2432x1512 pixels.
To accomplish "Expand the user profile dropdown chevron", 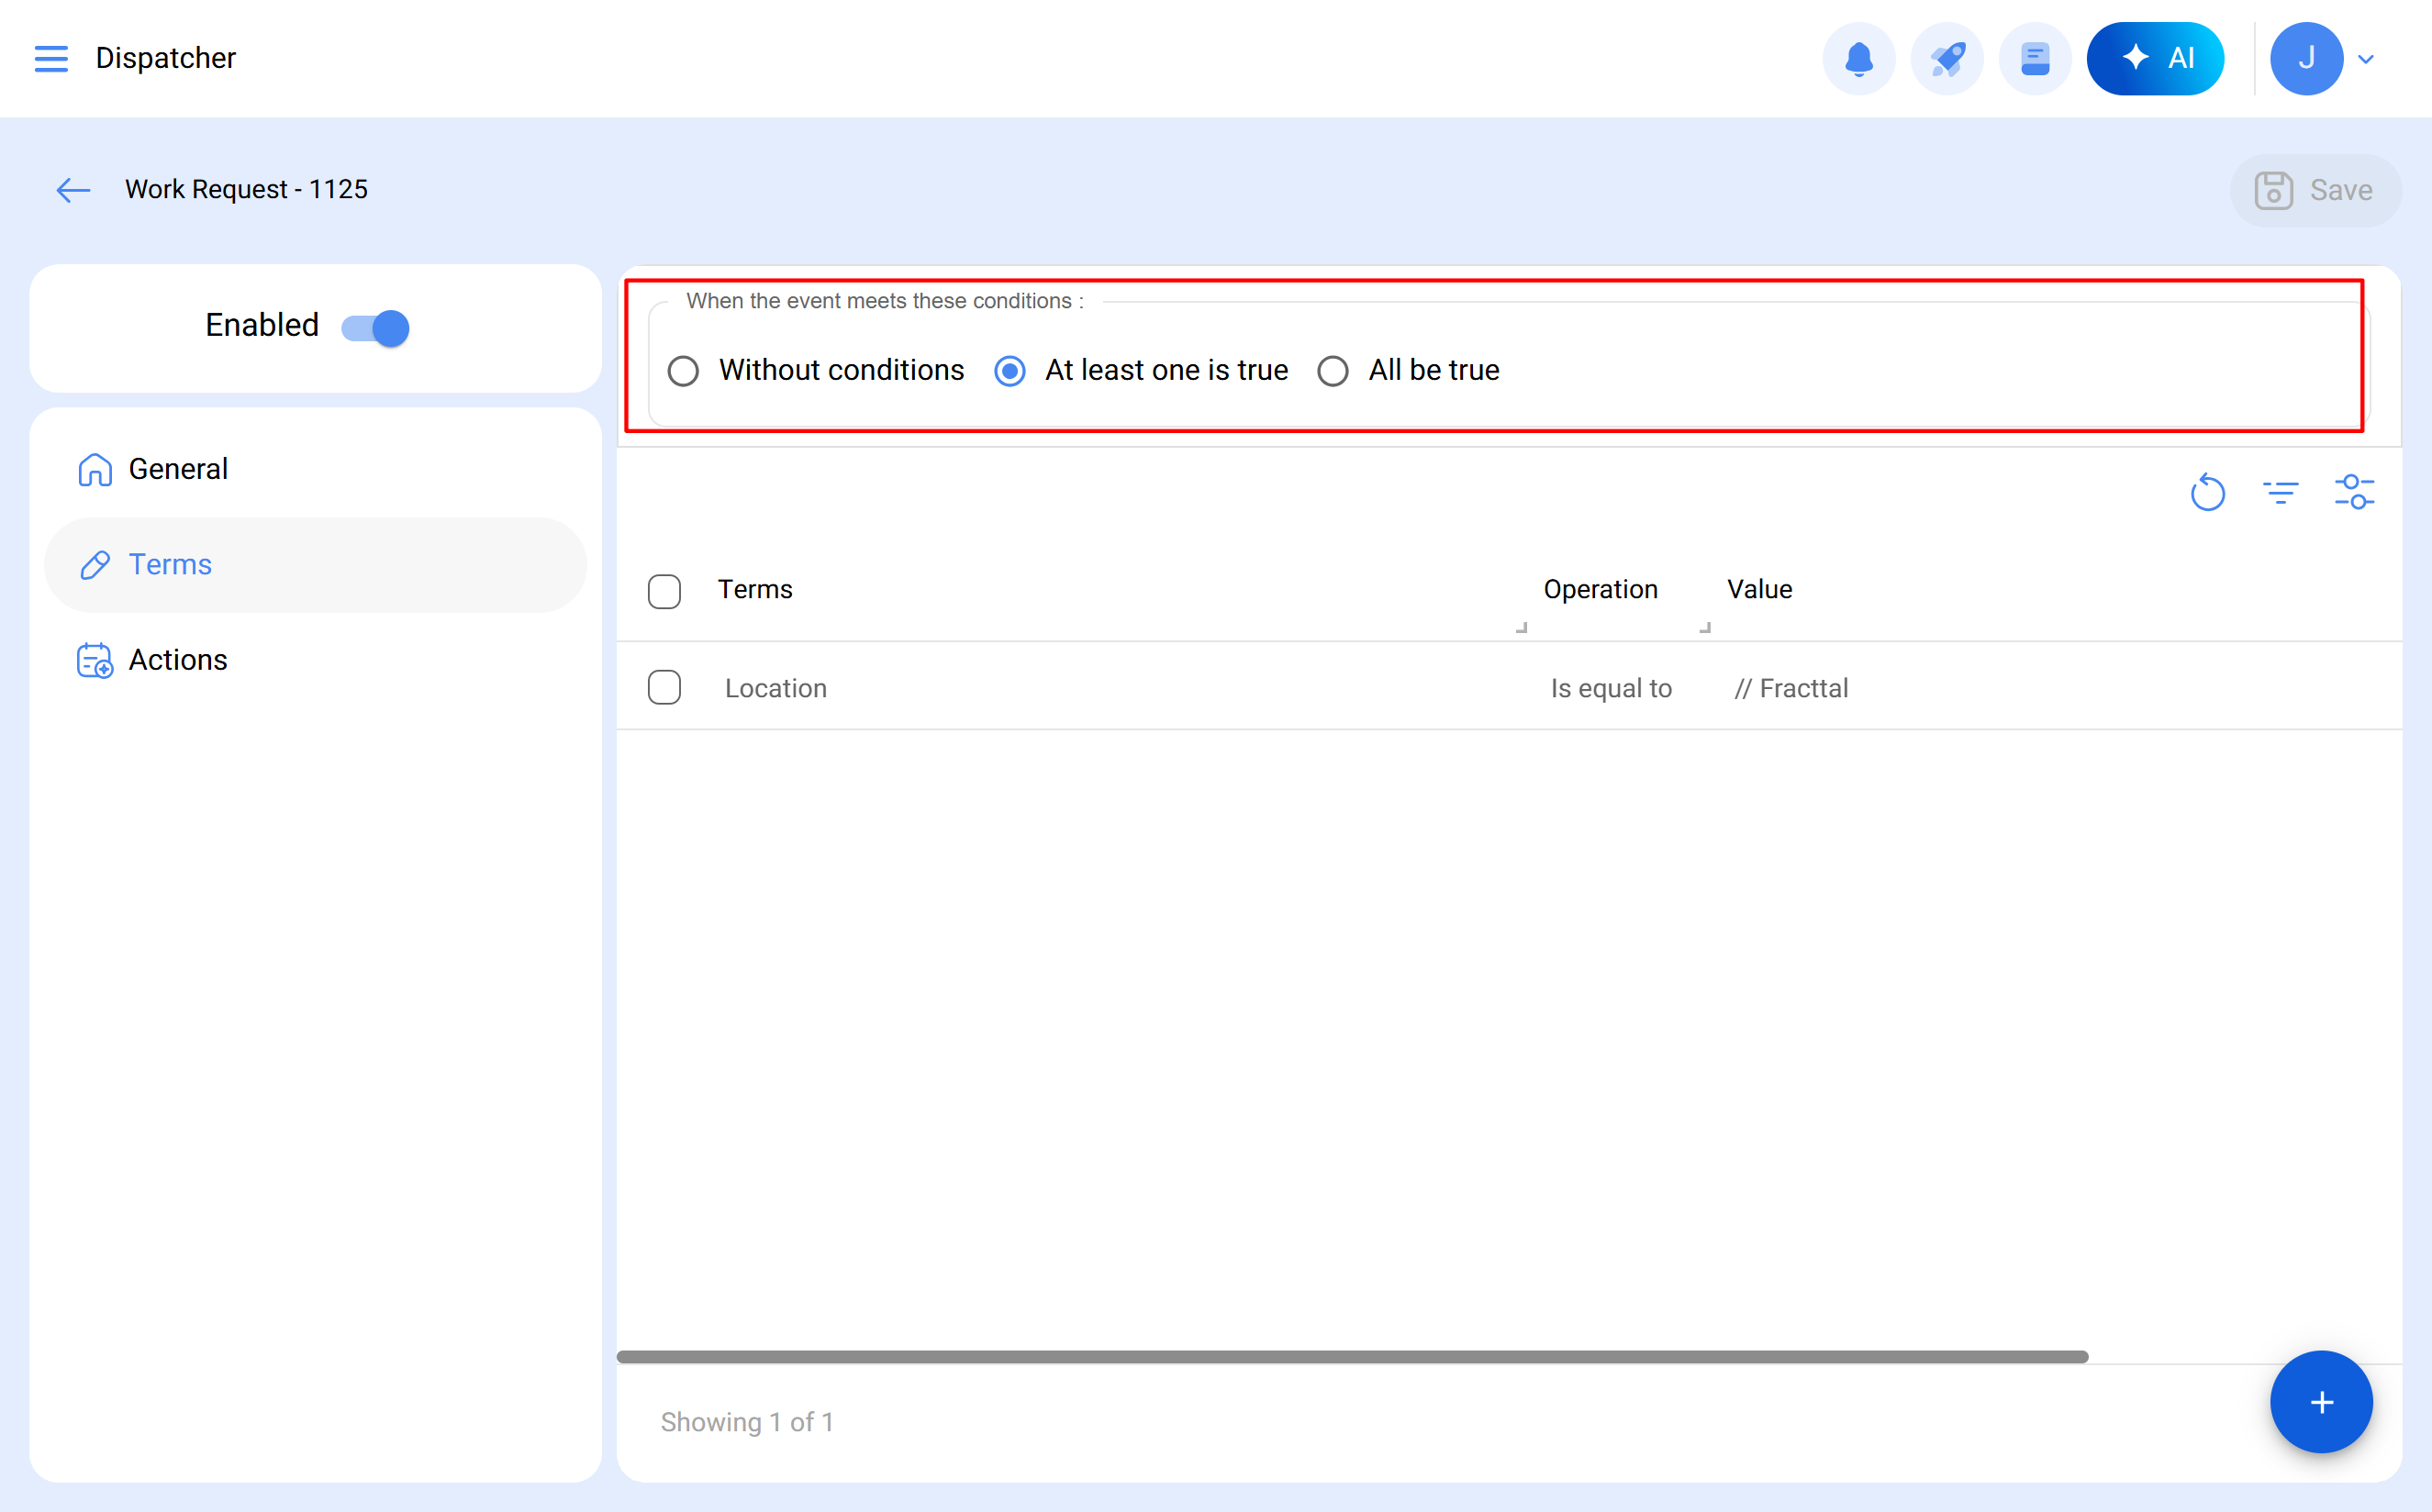I will pos(2366,59).
